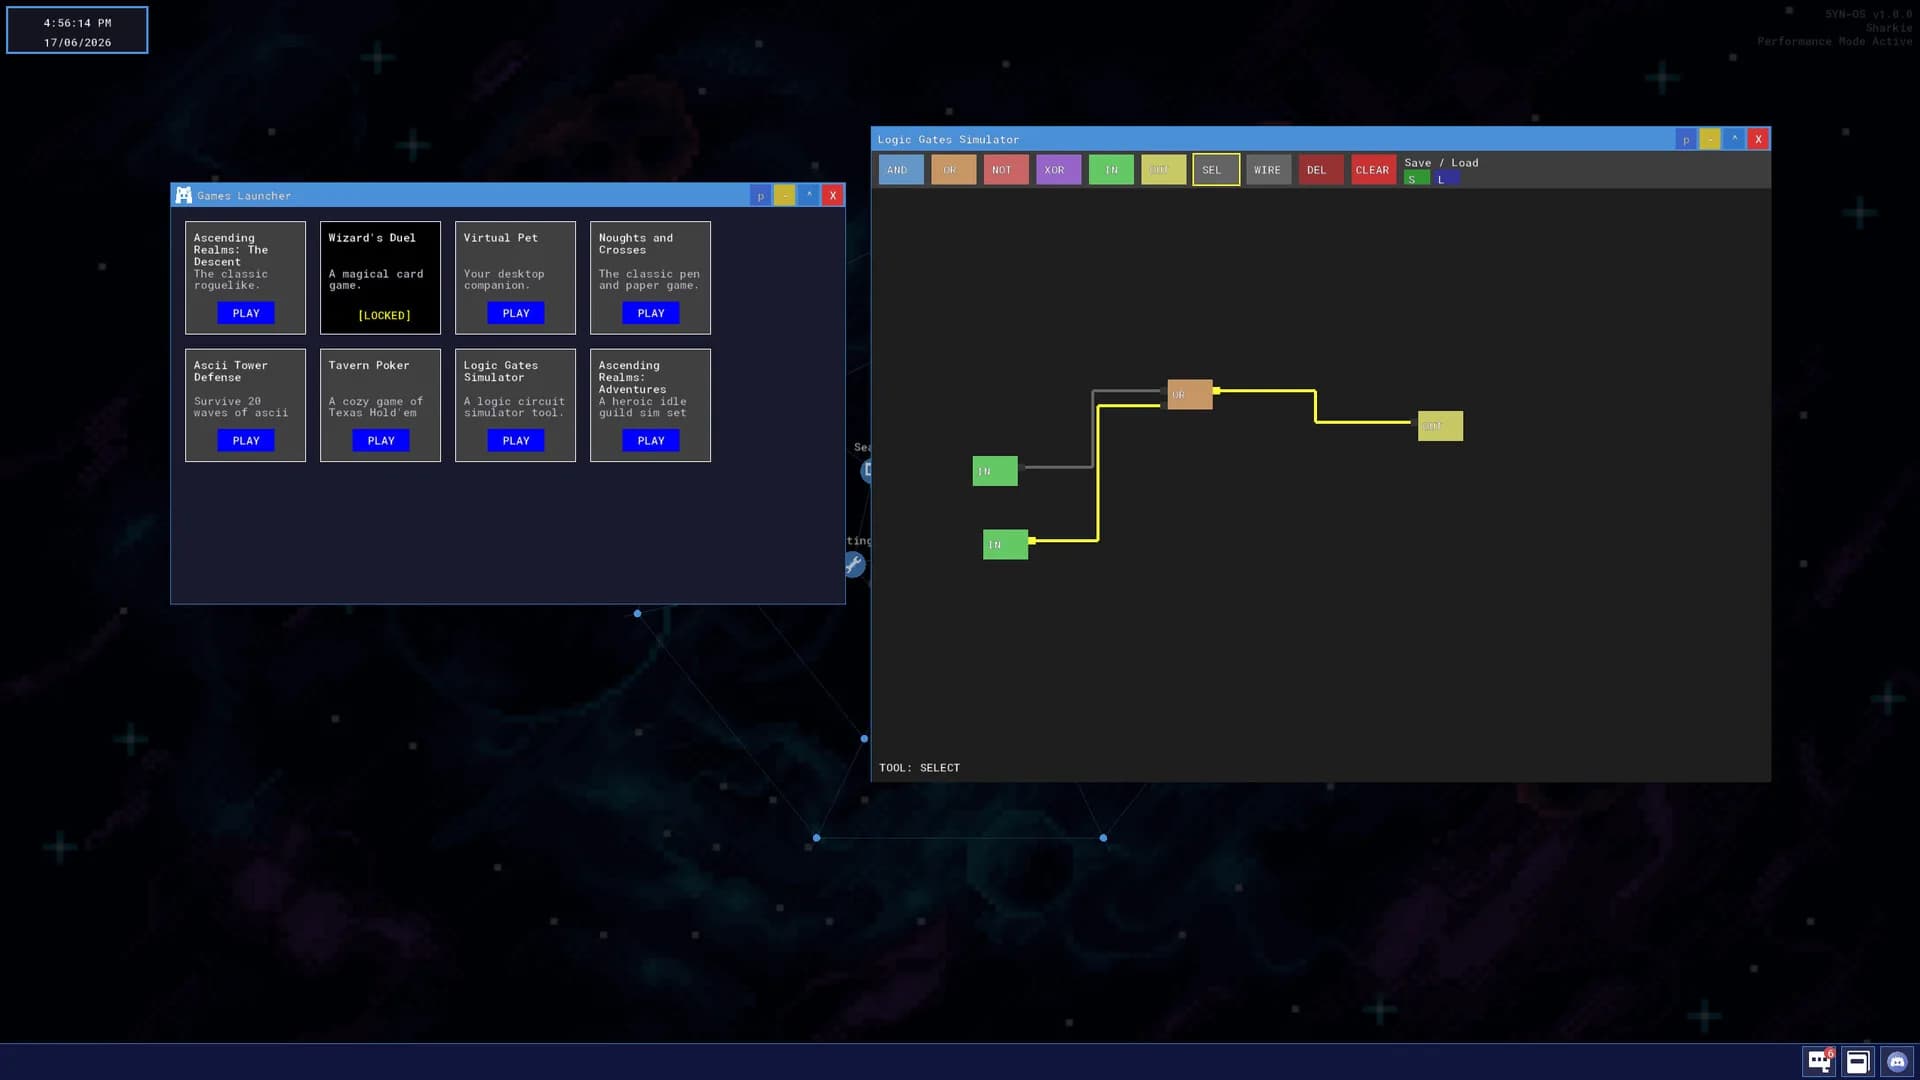Play Ascending Realms: Adventures
Image resolution: width=1920 pixels, height=1080 pixels.
coord(651,440)
